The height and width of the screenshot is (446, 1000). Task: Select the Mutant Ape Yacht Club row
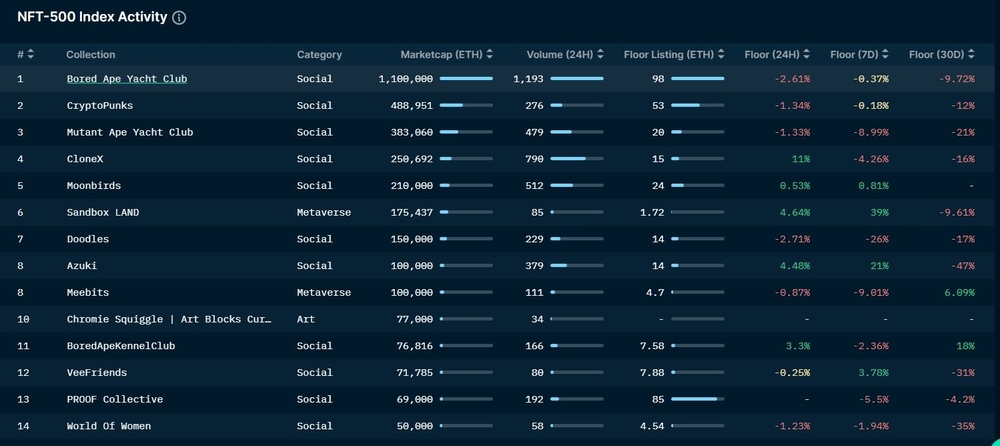pyautogui.click(x=500, y=132)
